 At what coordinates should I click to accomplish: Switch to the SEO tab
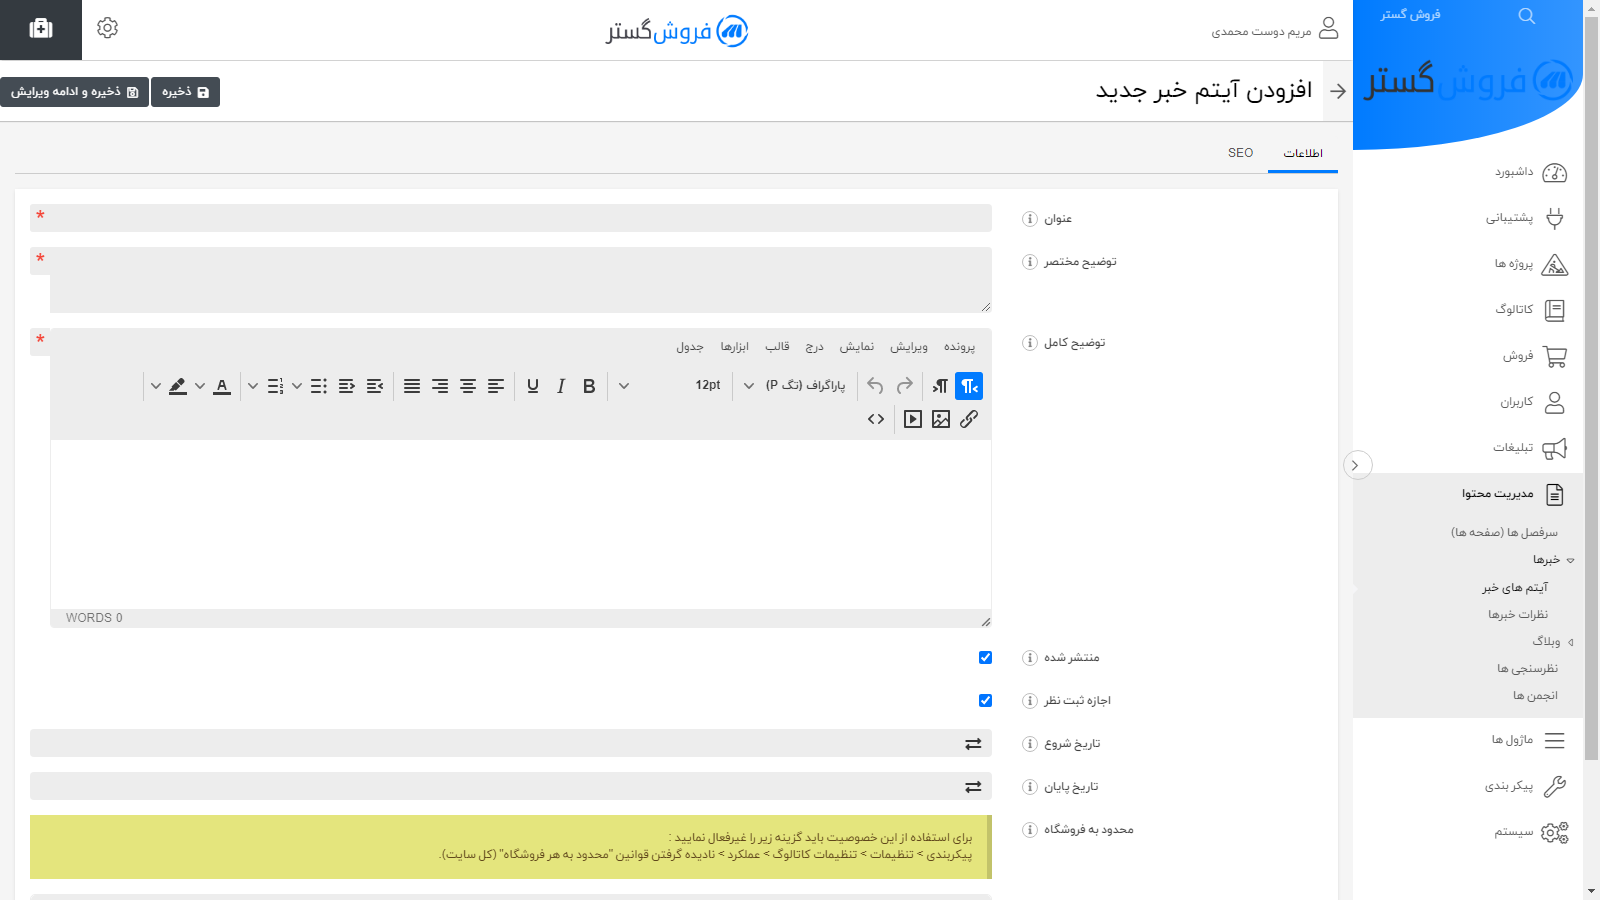click(1241, 153)
